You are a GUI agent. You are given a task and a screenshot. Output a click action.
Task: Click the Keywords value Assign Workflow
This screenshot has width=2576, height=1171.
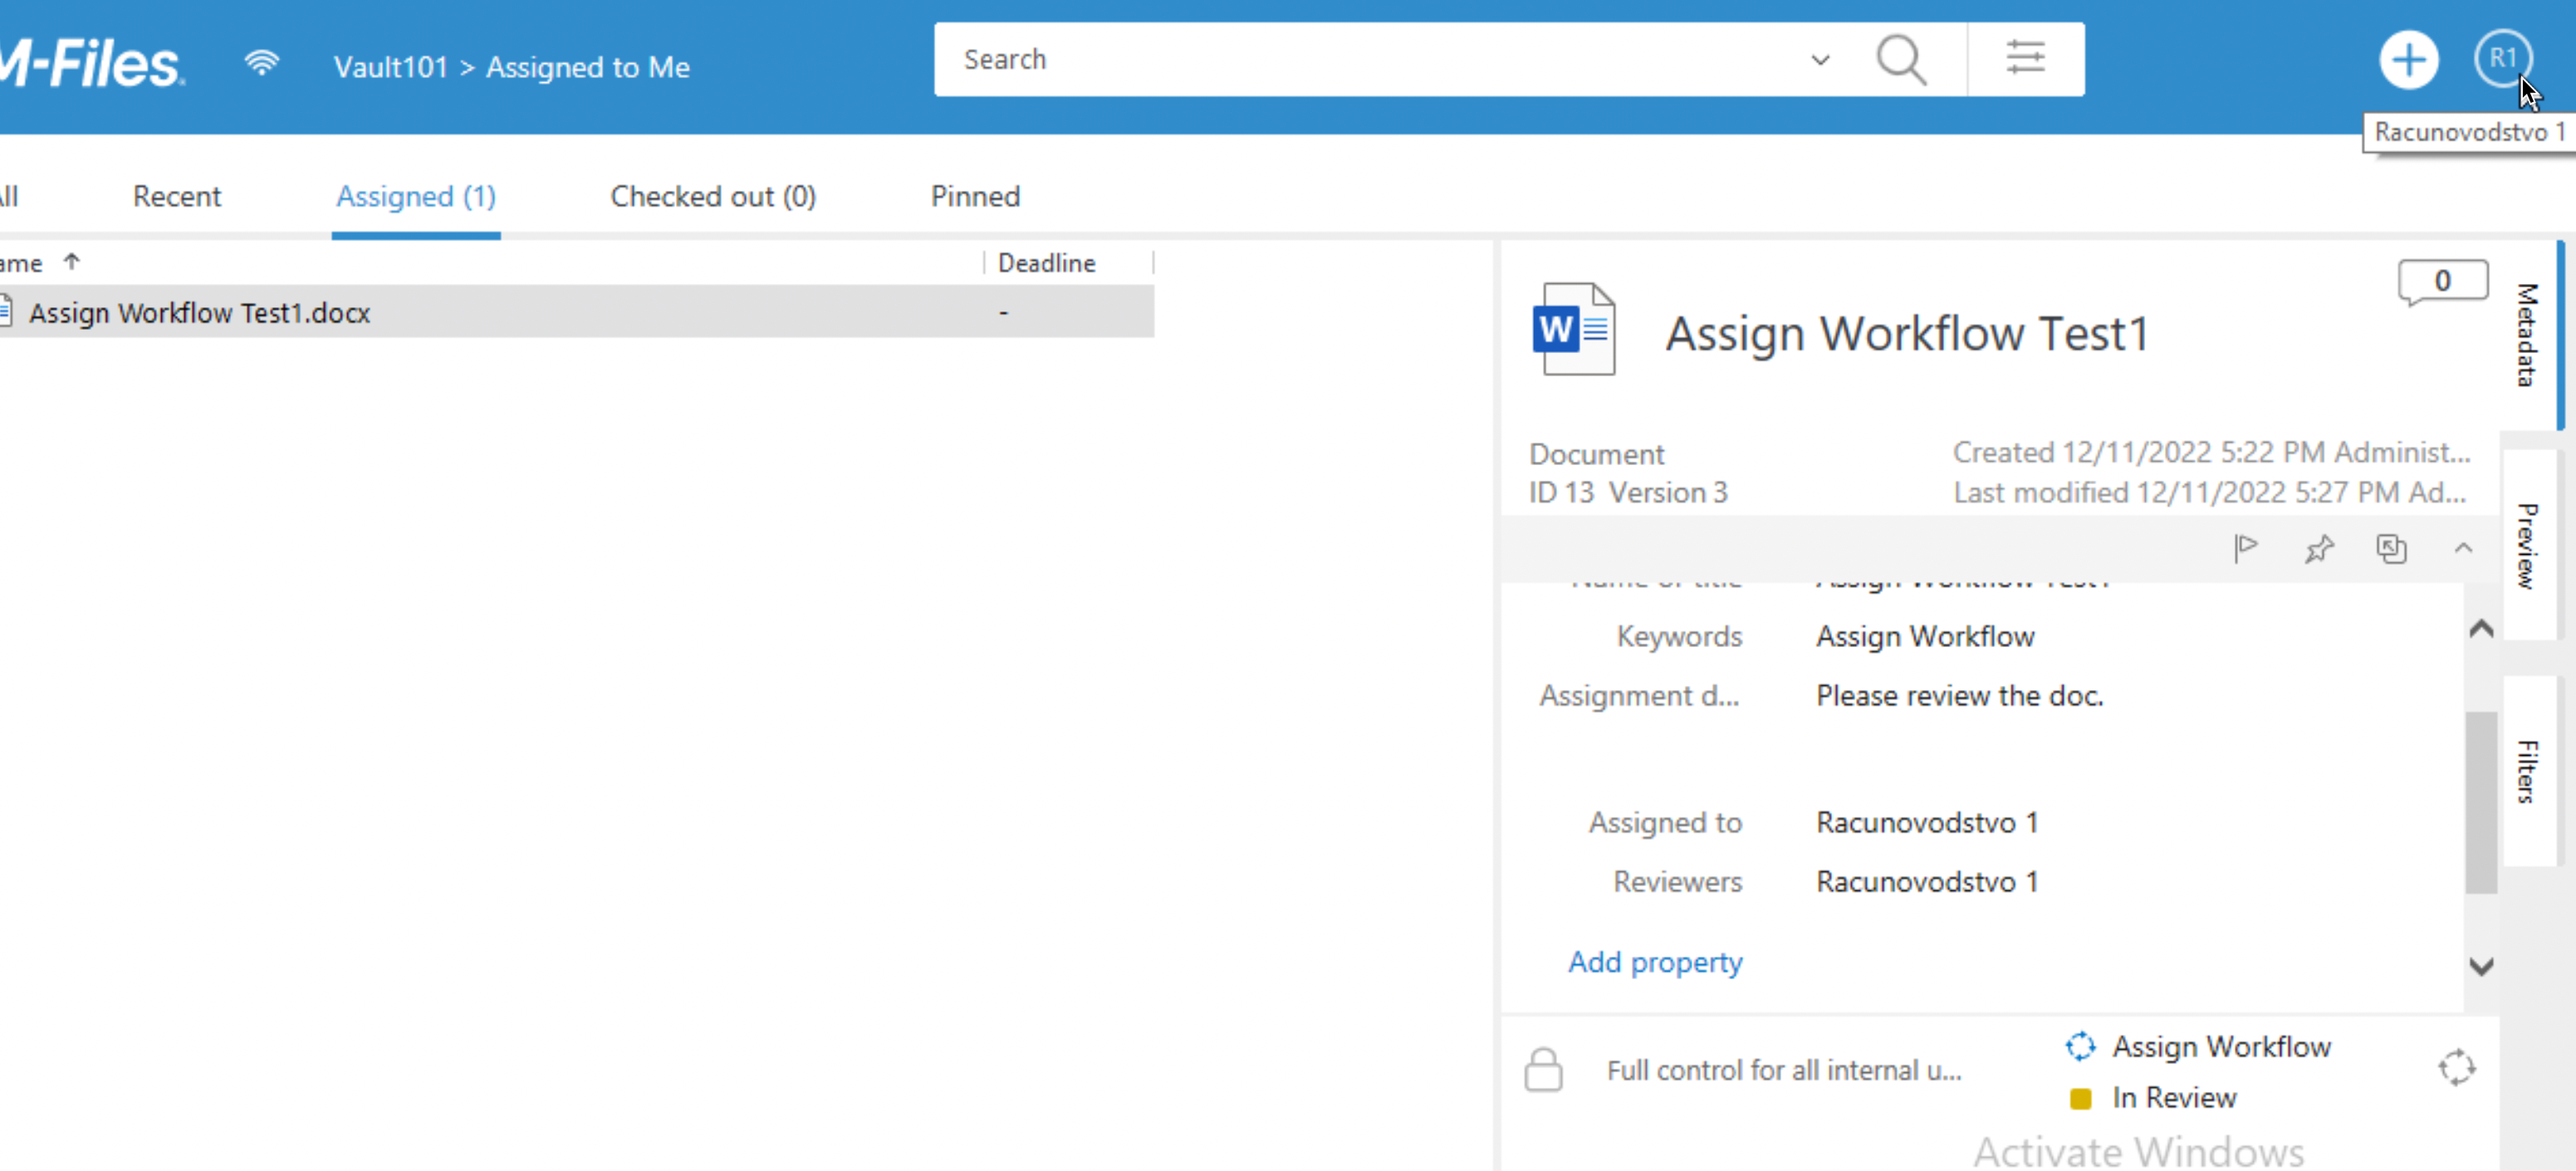pos(1925,636)
